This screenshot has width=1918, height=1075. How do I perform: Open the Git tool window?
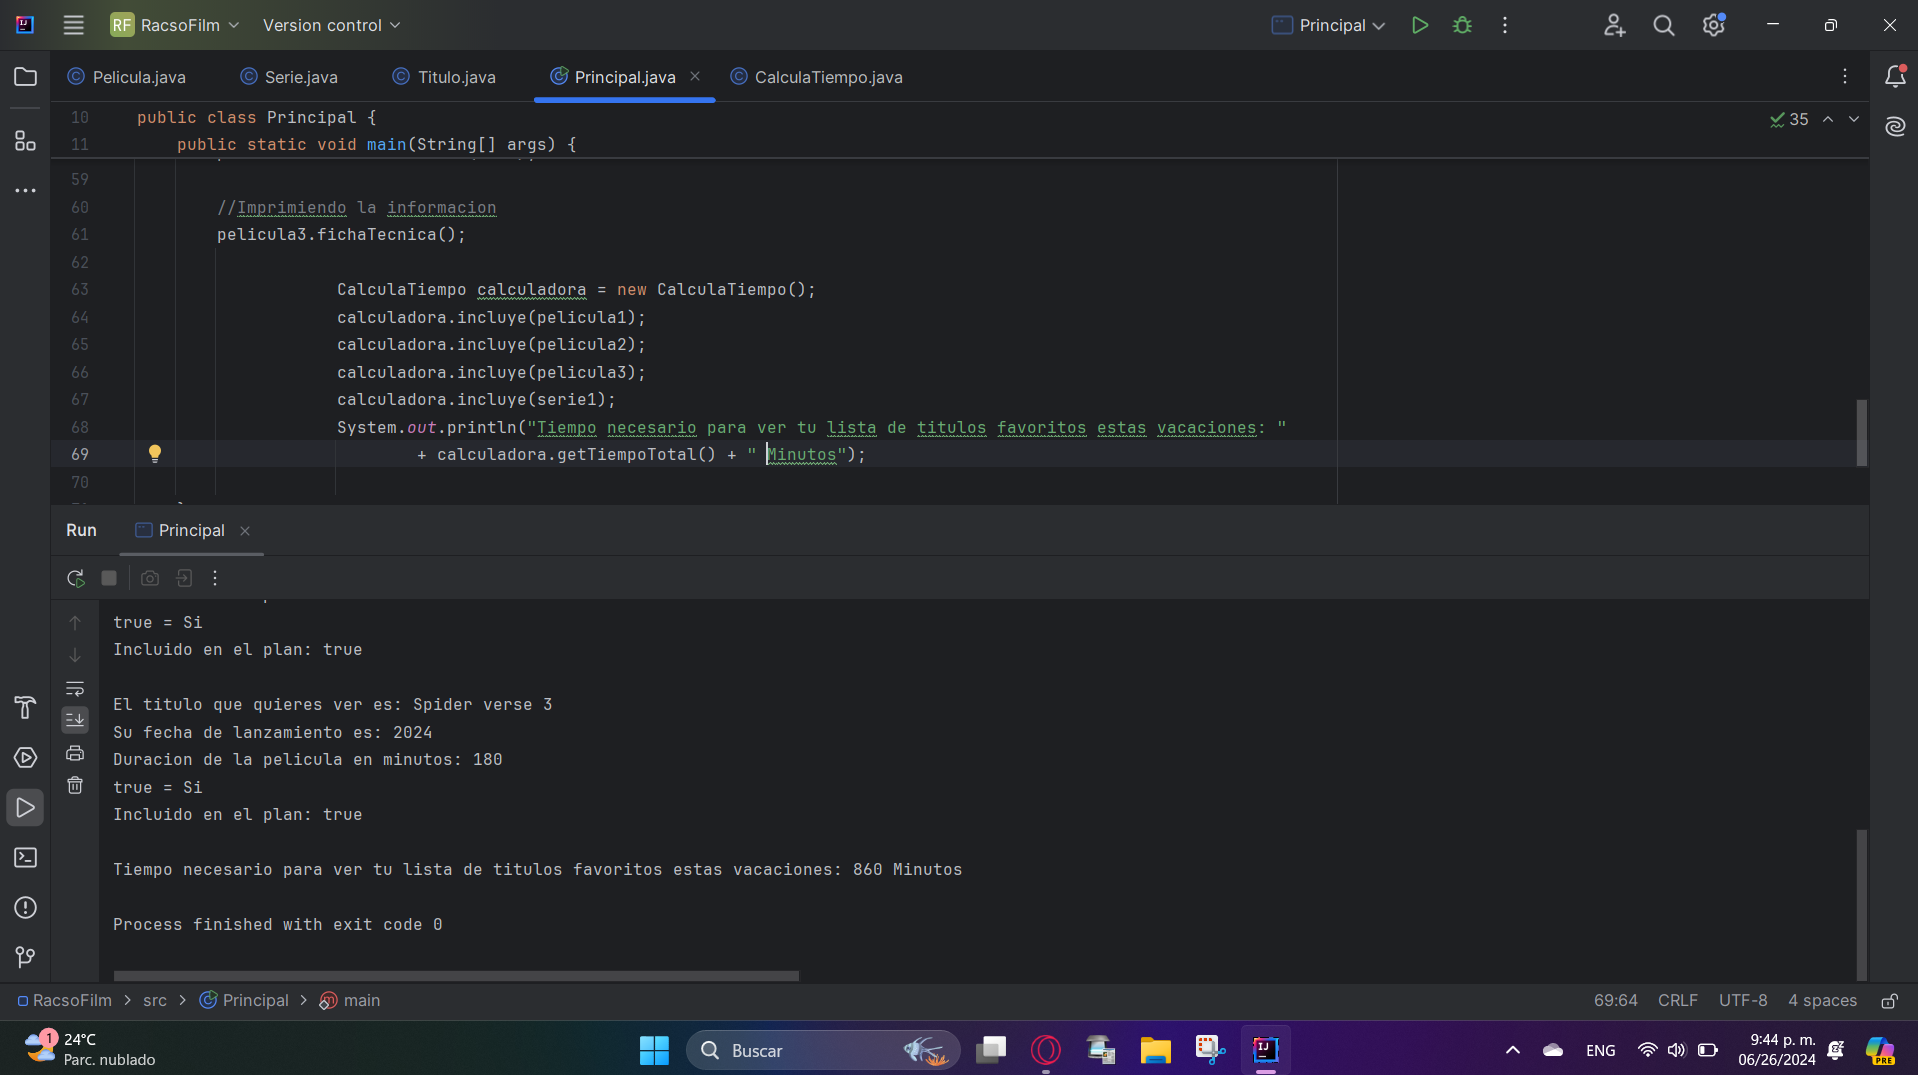(26, 958)
